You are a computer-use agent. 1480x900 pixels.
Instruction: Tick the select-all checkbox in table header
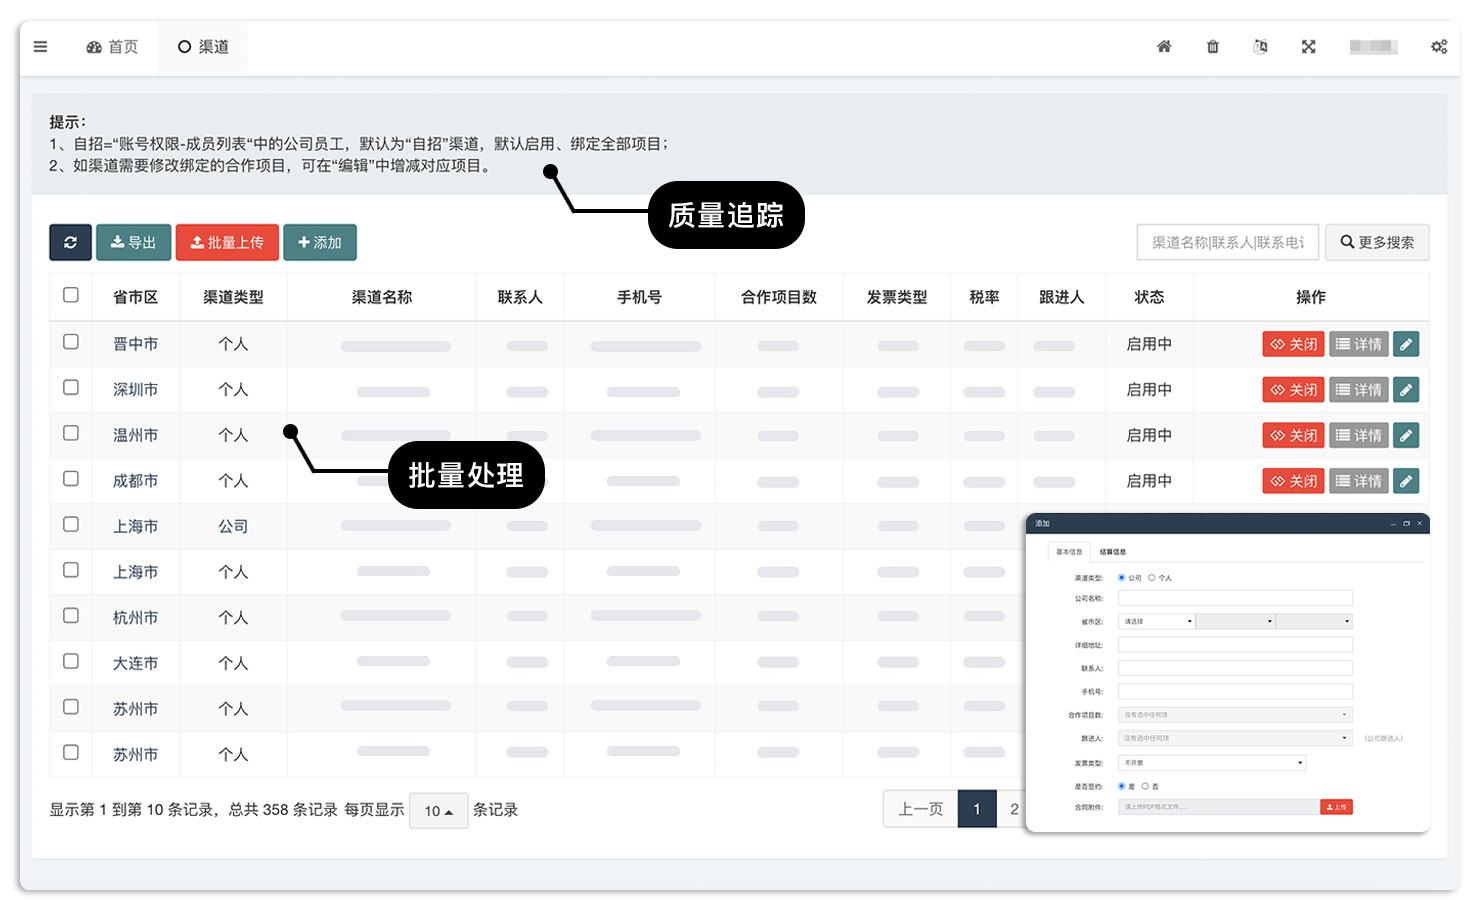point(71,295)
